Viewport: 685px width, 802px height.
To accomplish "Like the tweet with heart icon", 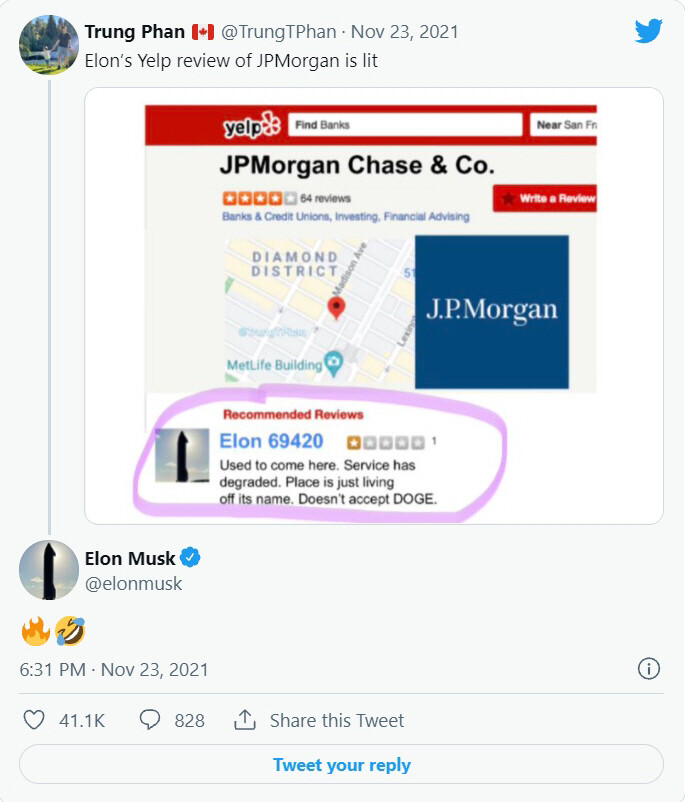I will [x=34, y=720].
